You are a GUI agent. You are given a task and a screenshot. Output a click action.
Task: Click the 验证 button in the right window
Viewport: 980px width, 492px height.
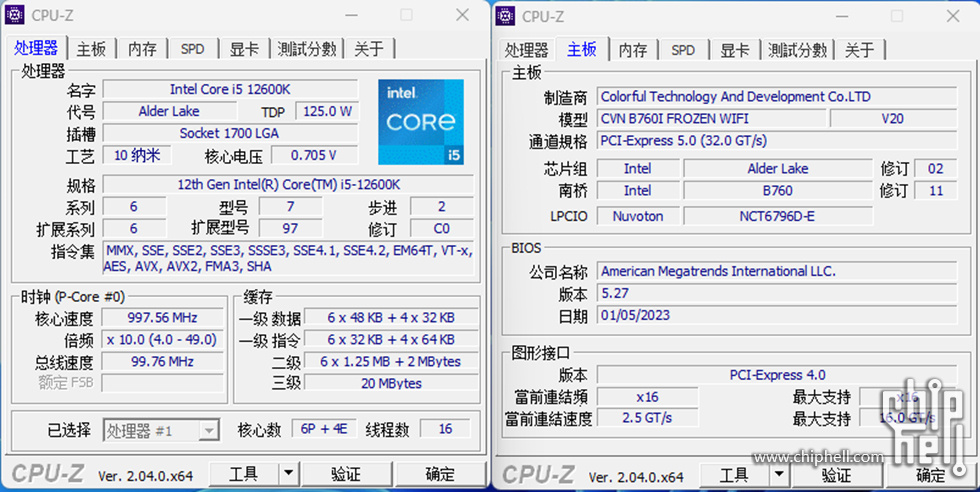pos(837,475)
